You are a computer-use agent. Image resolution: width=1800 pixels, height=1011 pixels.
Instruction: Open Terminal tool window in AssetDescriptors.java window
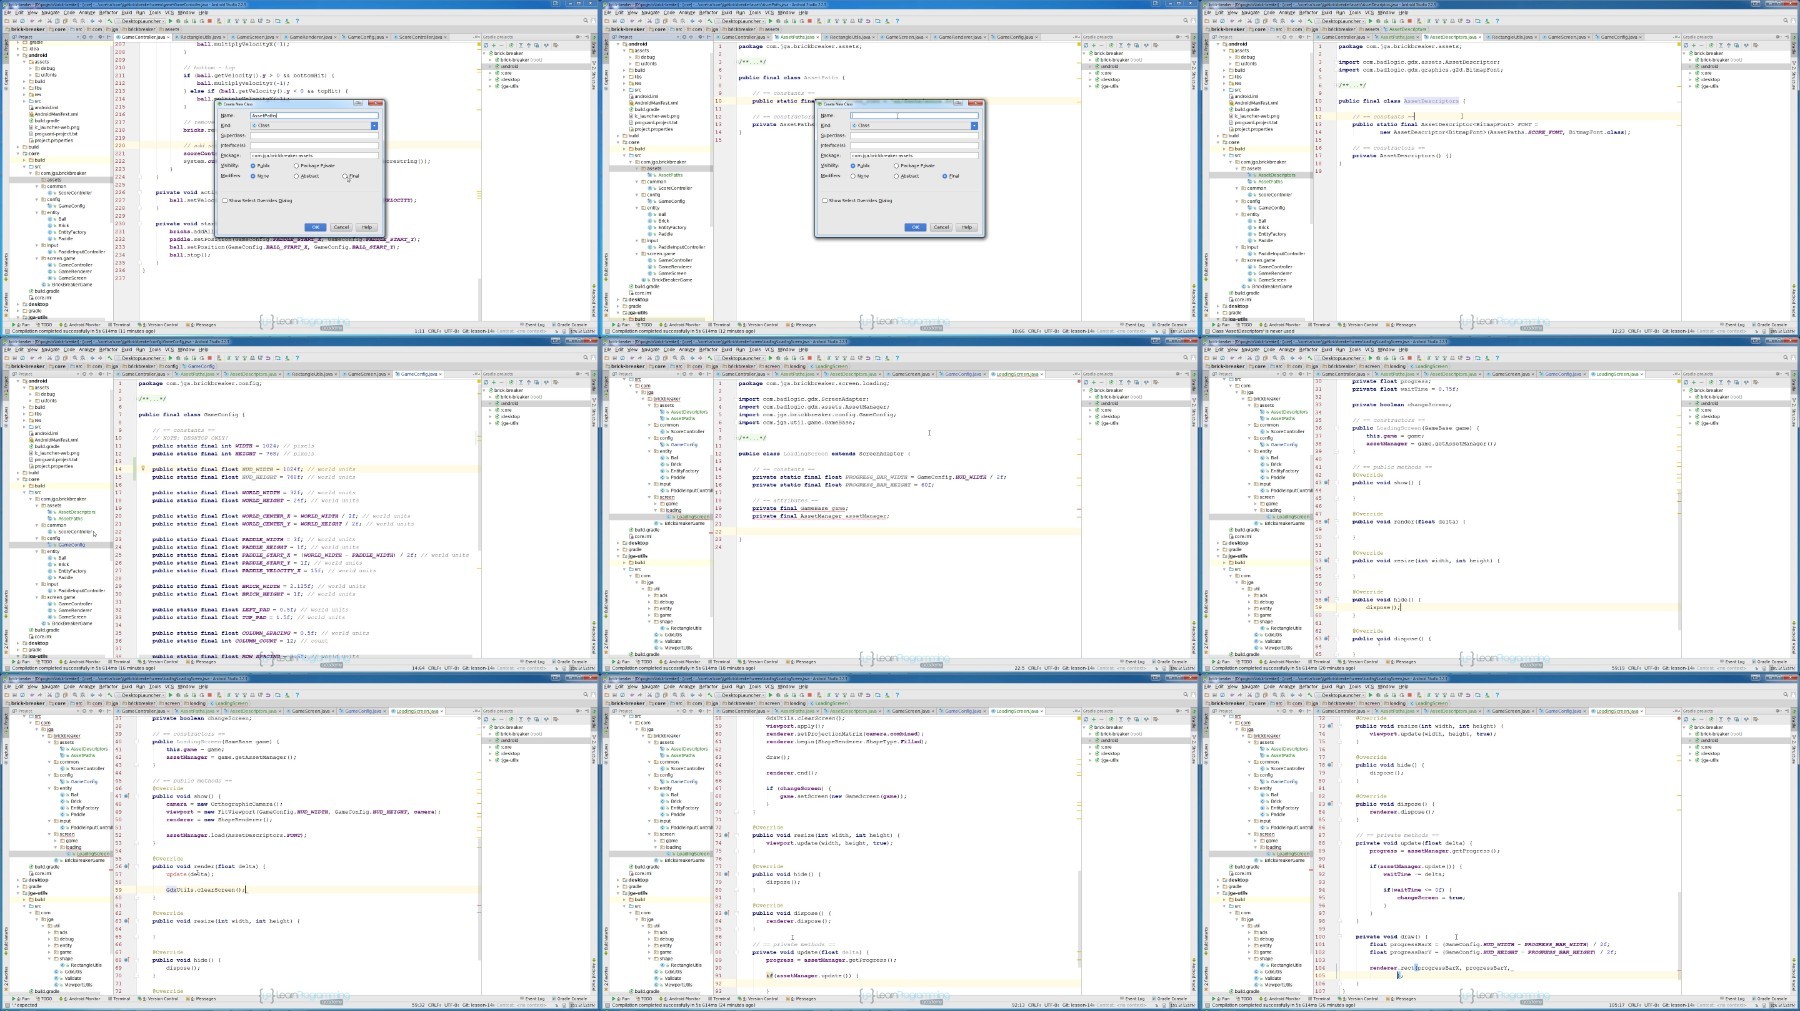click(x=1320, y=324)
